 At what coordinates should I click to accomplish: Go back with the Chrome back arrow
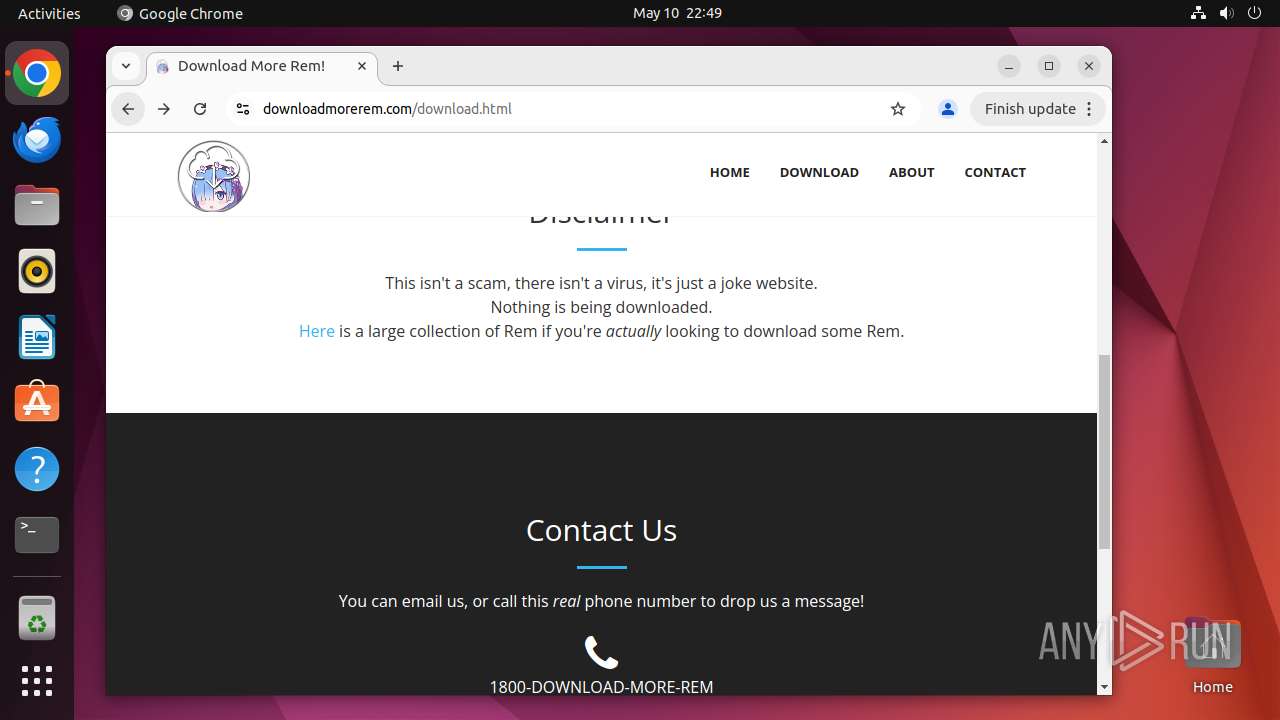tap(128, 109)
